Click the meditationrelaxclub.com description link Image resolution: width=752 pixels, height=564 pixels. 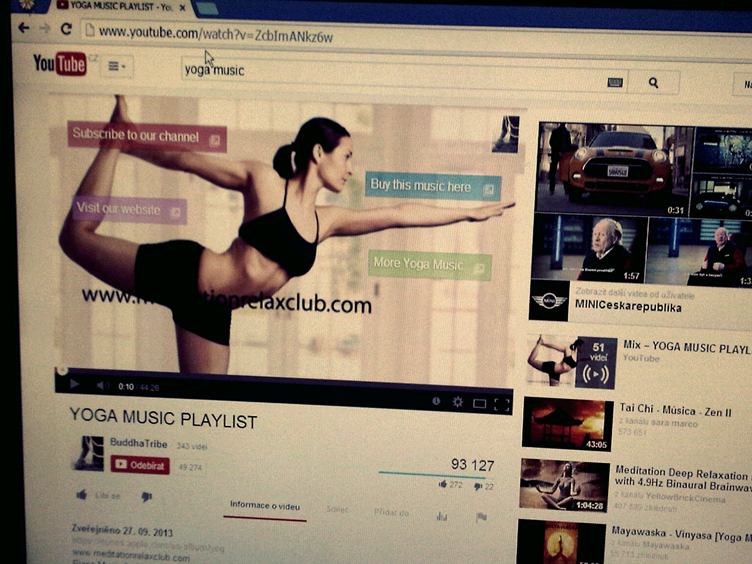(131, 556)
